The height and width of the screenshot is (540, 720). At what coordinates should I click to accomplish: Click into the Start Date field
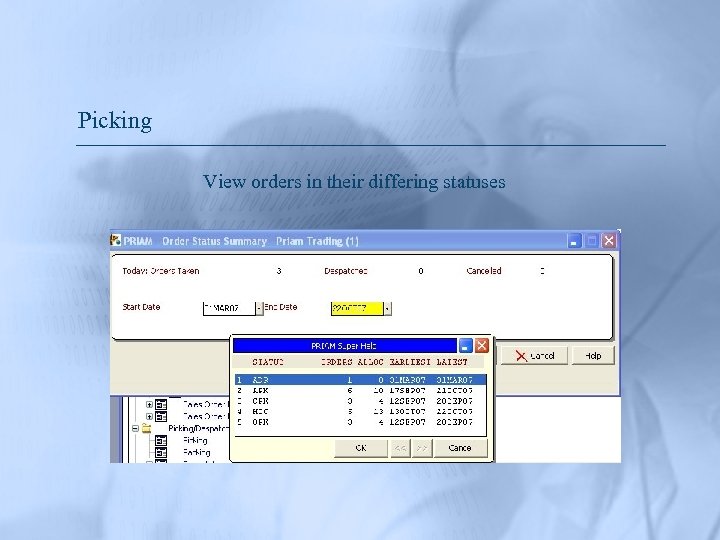tap(229, 308)
